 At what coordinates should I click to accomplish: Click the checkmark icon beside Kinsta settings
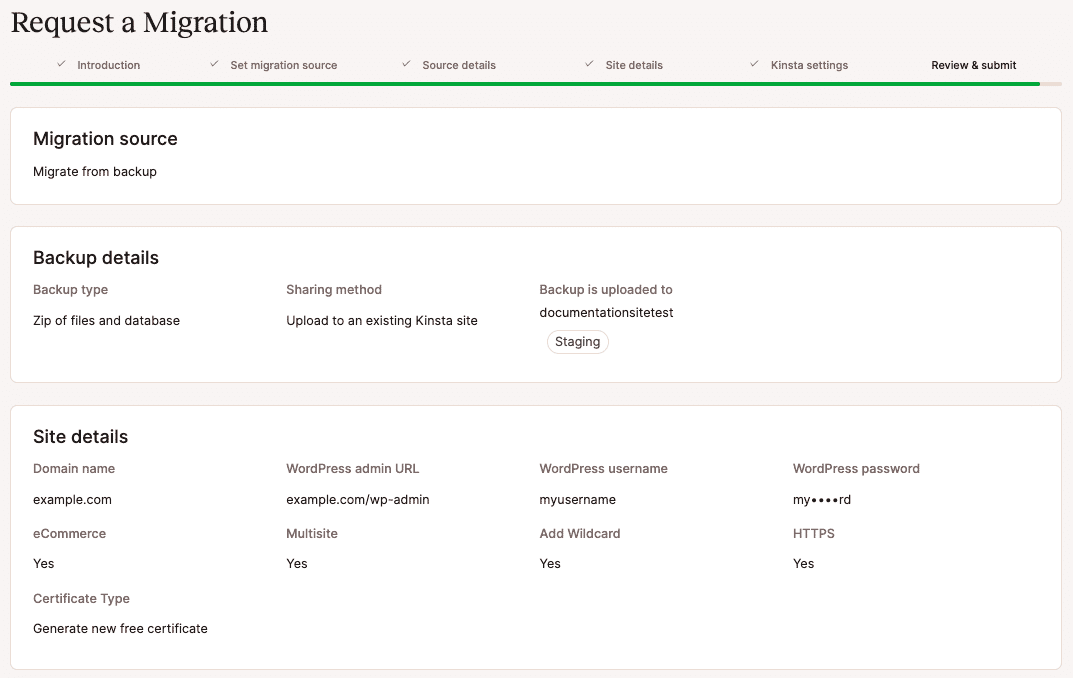click(x=754, y=64)
